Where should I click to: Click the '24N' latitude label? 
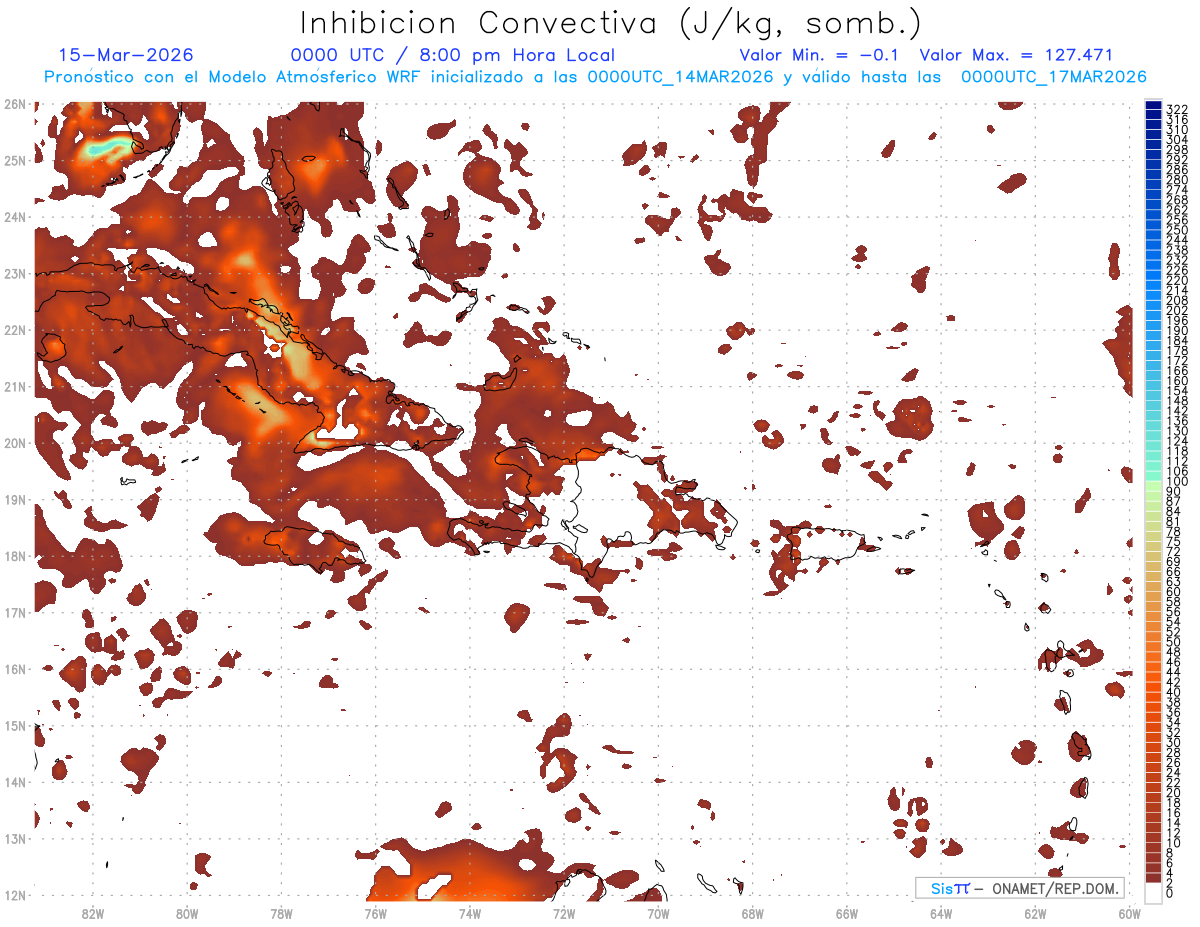pyautogui.click(x=15, y=217)
